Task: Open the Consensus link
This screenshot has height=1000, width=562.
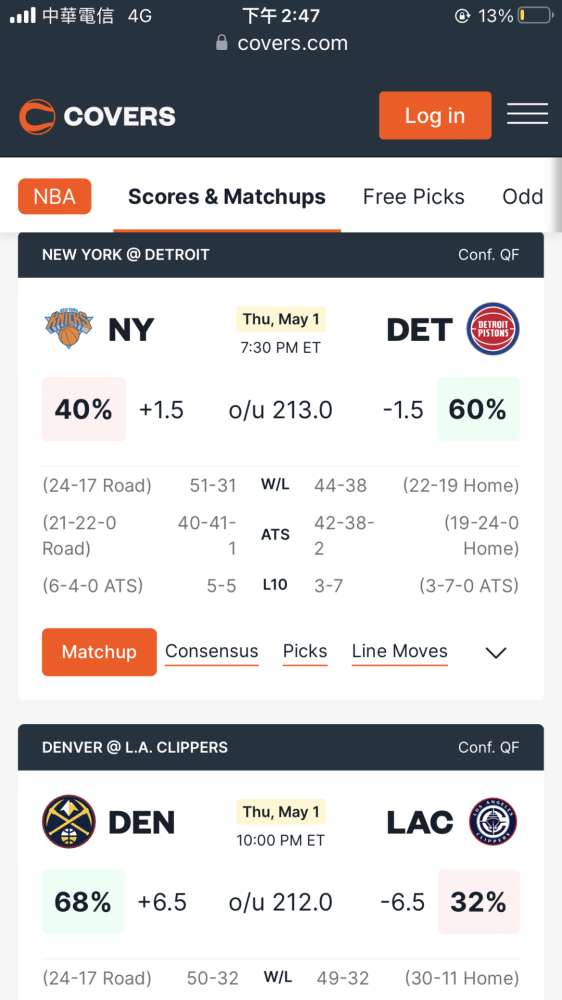Action: click(x=212, y=651)
